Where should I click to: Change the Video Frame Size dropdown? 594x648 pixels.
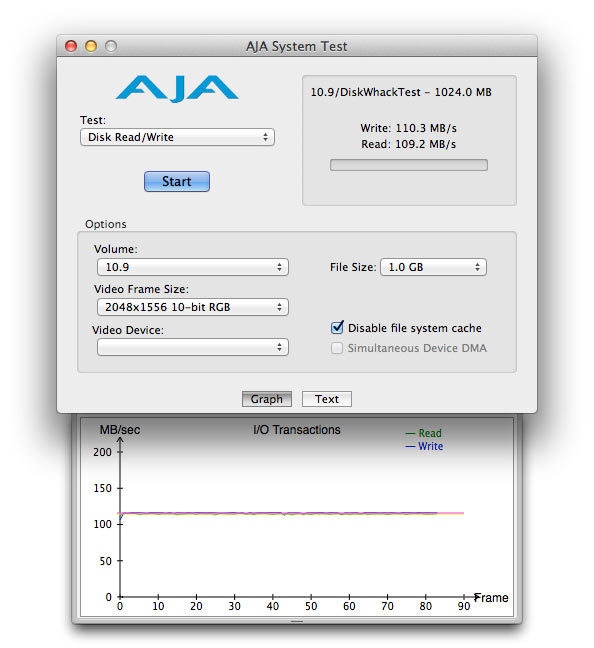(193, 307)
